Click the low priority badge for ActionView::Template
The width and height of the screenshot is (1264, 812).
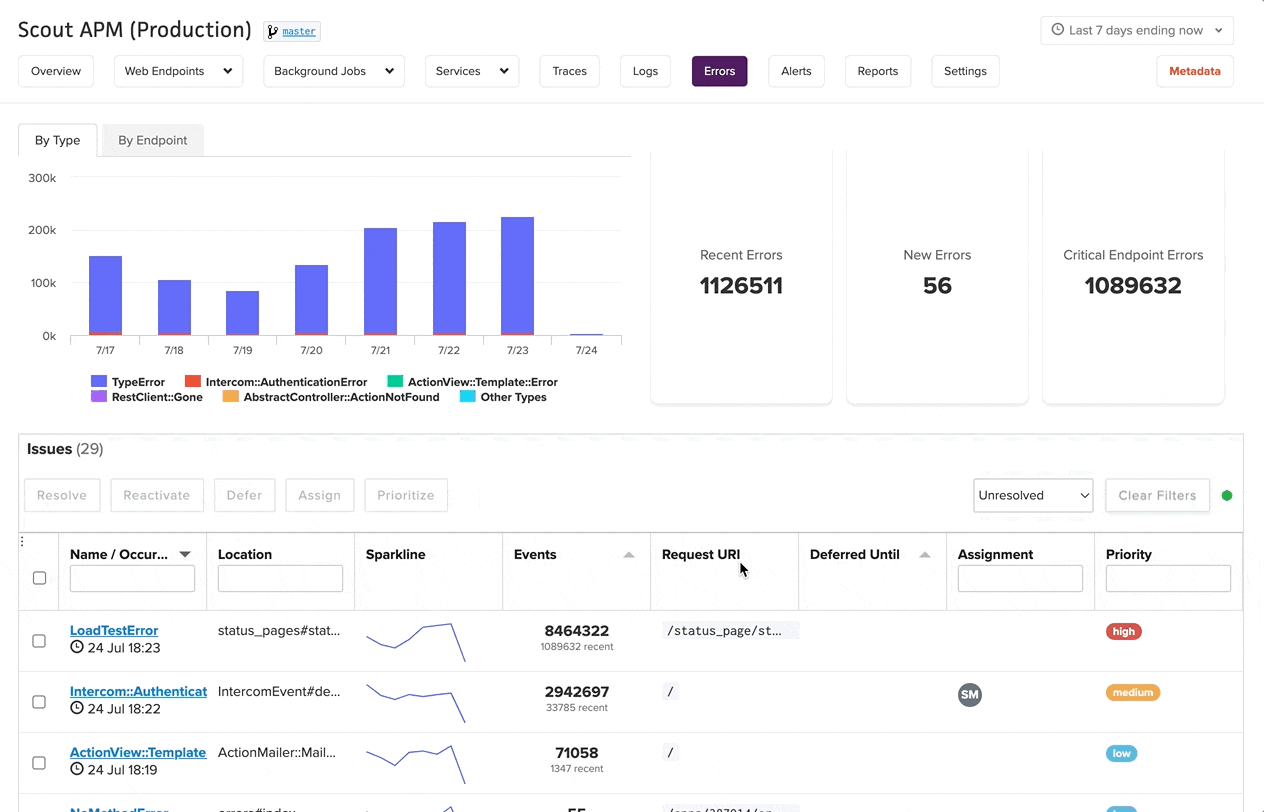pos(1122,753)
